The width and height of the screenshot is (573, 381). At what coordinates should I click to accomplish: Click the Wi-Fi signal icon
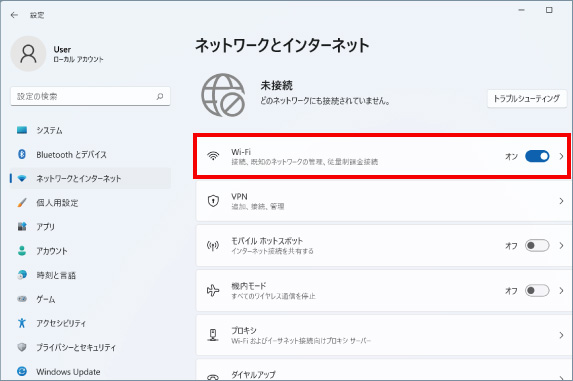pos(213,156)
